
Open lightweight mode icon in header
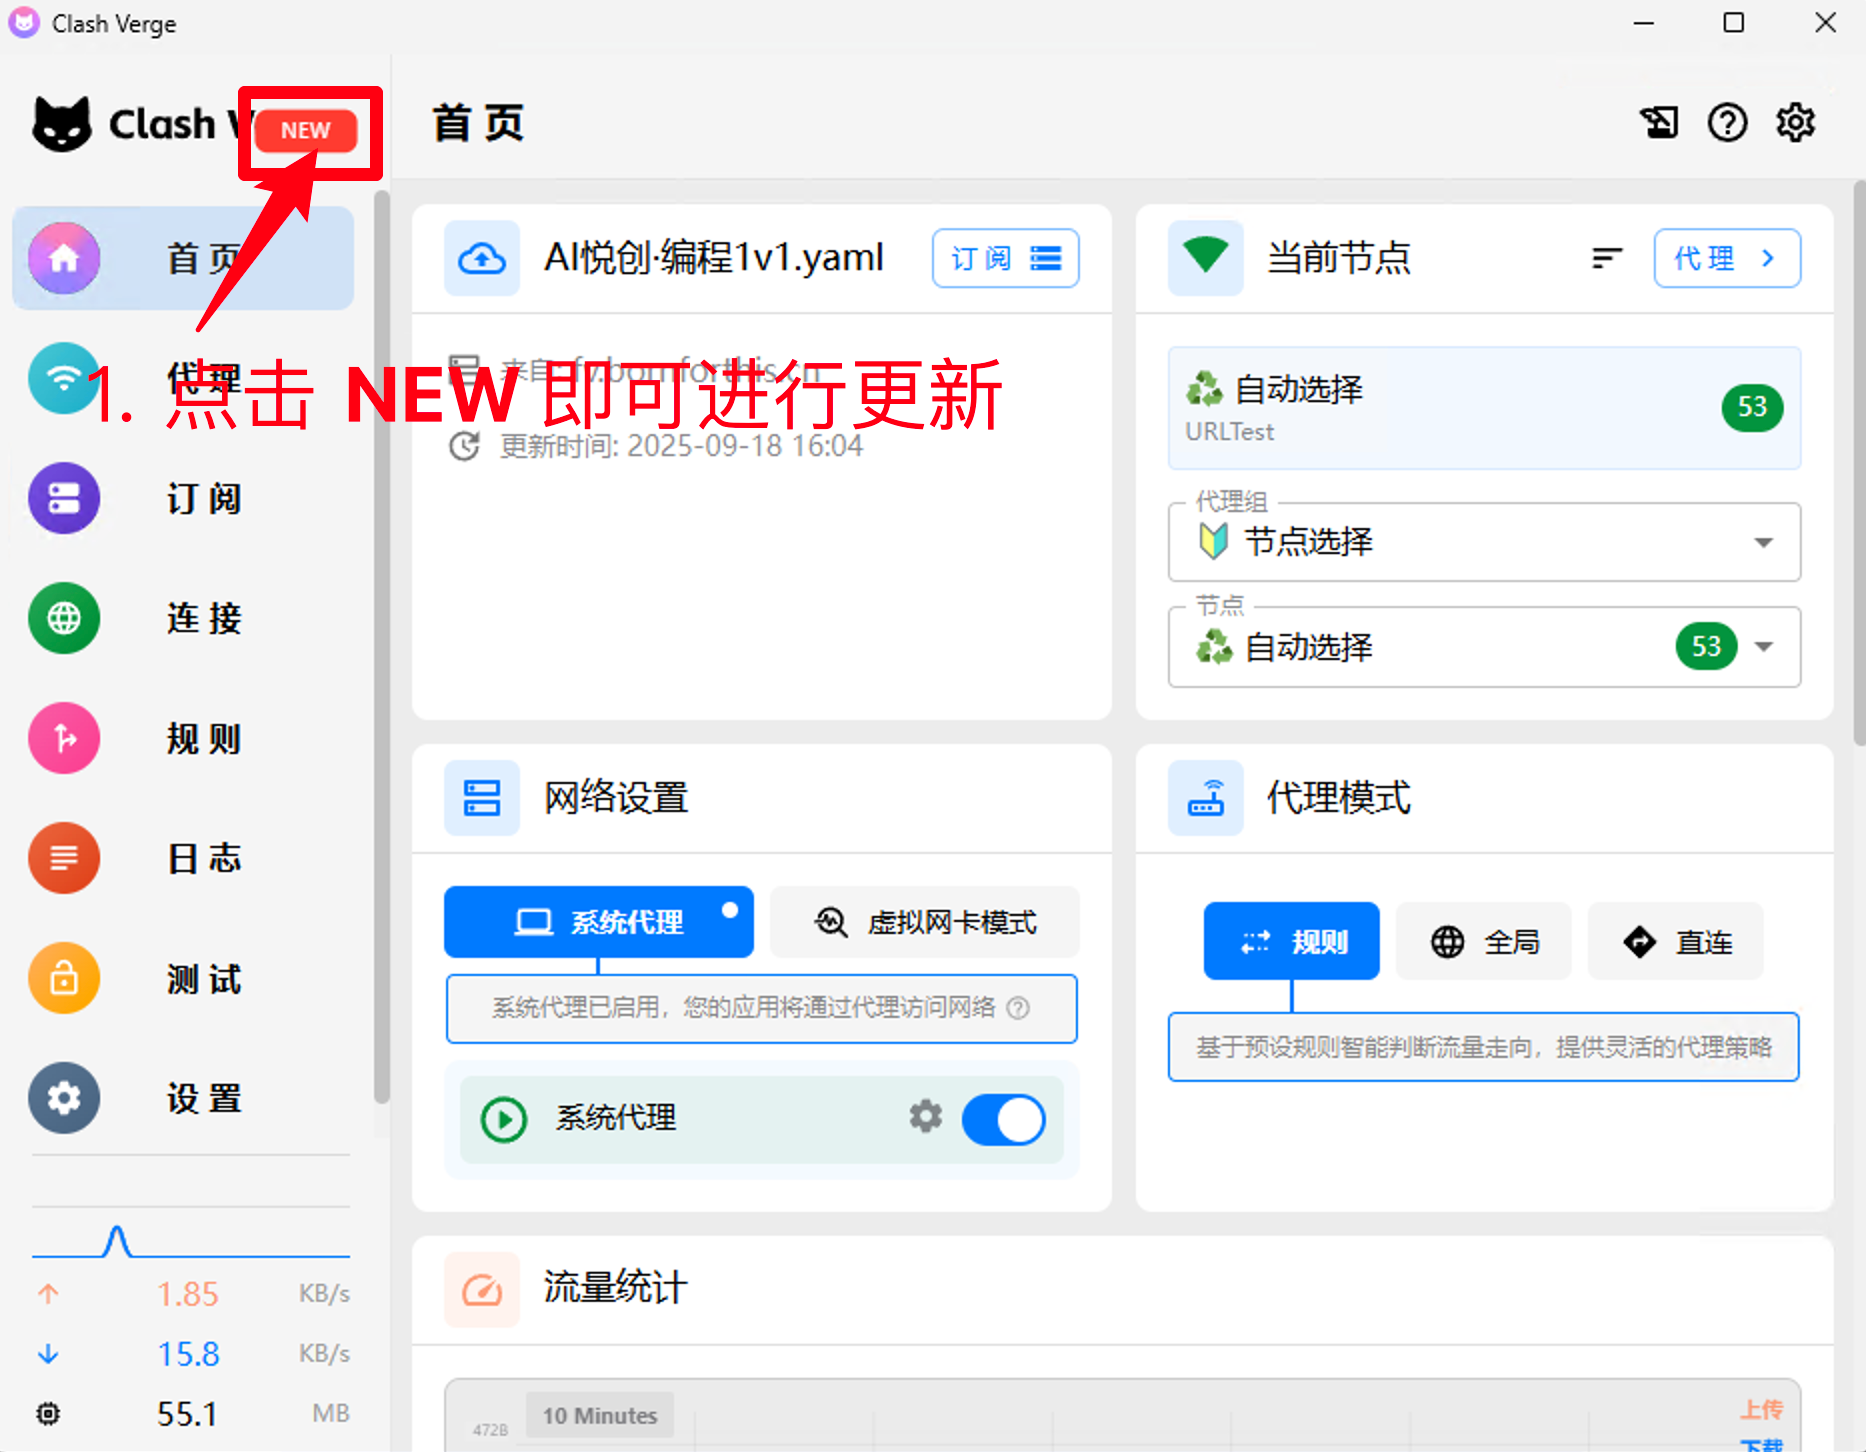[x=1659, y=123]
